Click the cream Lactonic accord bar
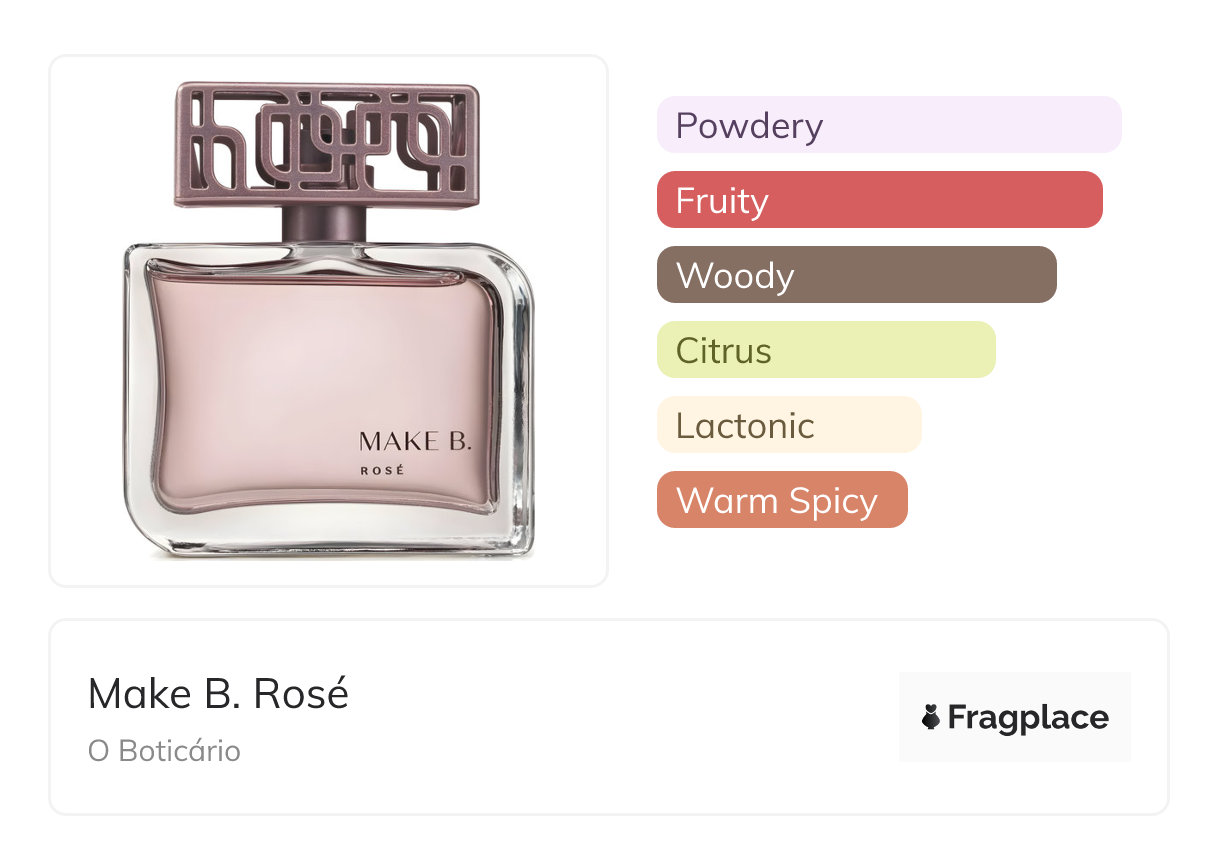This screenshot has width=1218, height=864. coord(788,425)
